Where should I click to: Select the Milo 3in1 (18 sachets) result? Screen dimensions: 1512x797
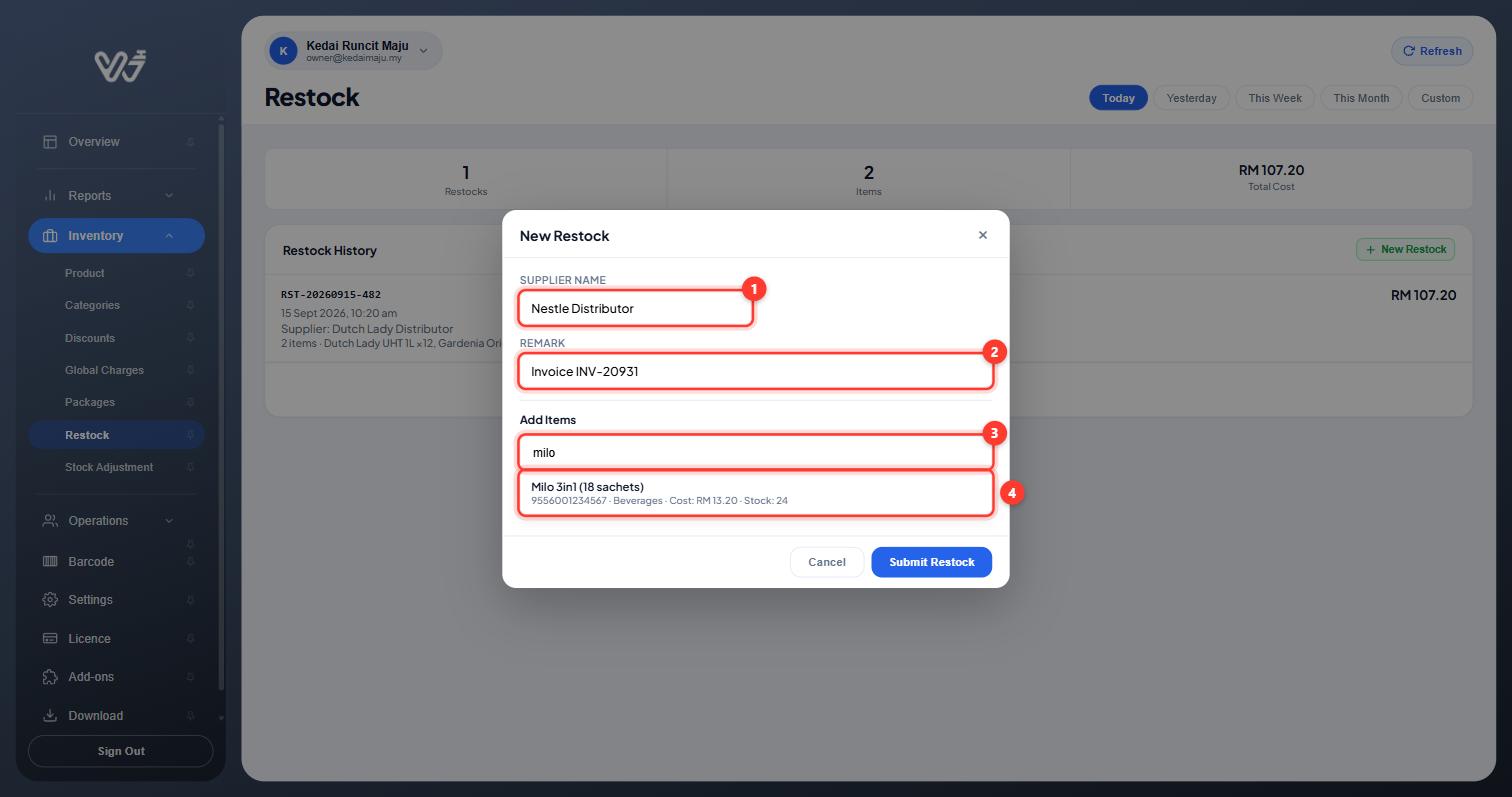tap(756, 493)
